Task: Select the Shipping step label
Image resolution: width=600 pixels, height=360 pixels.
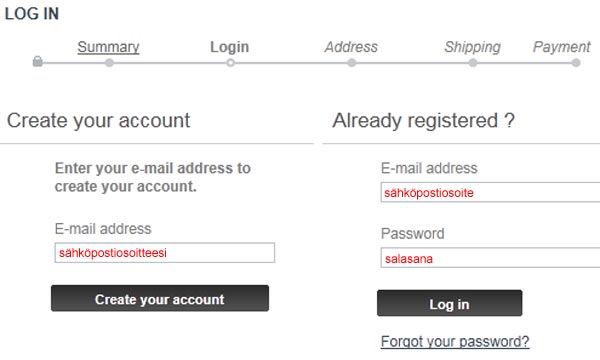Action: (x=473, y=47)
